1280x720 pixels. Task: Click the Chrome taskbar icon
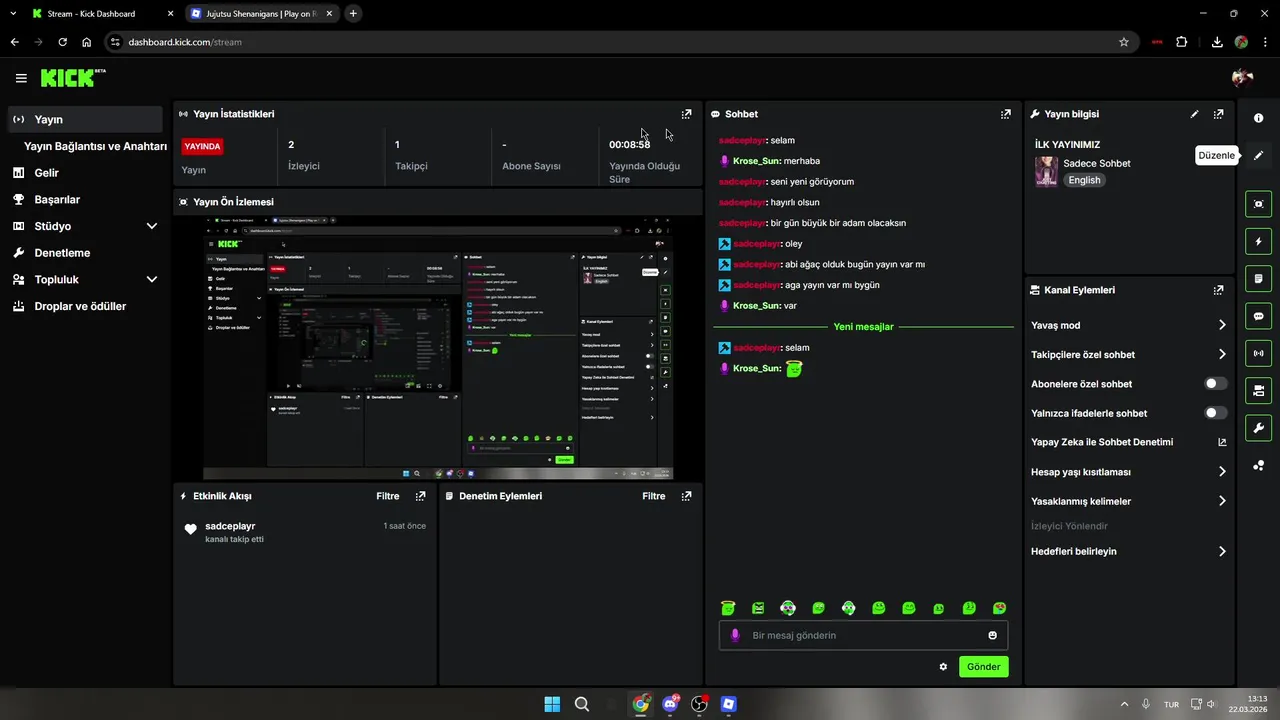640,704
